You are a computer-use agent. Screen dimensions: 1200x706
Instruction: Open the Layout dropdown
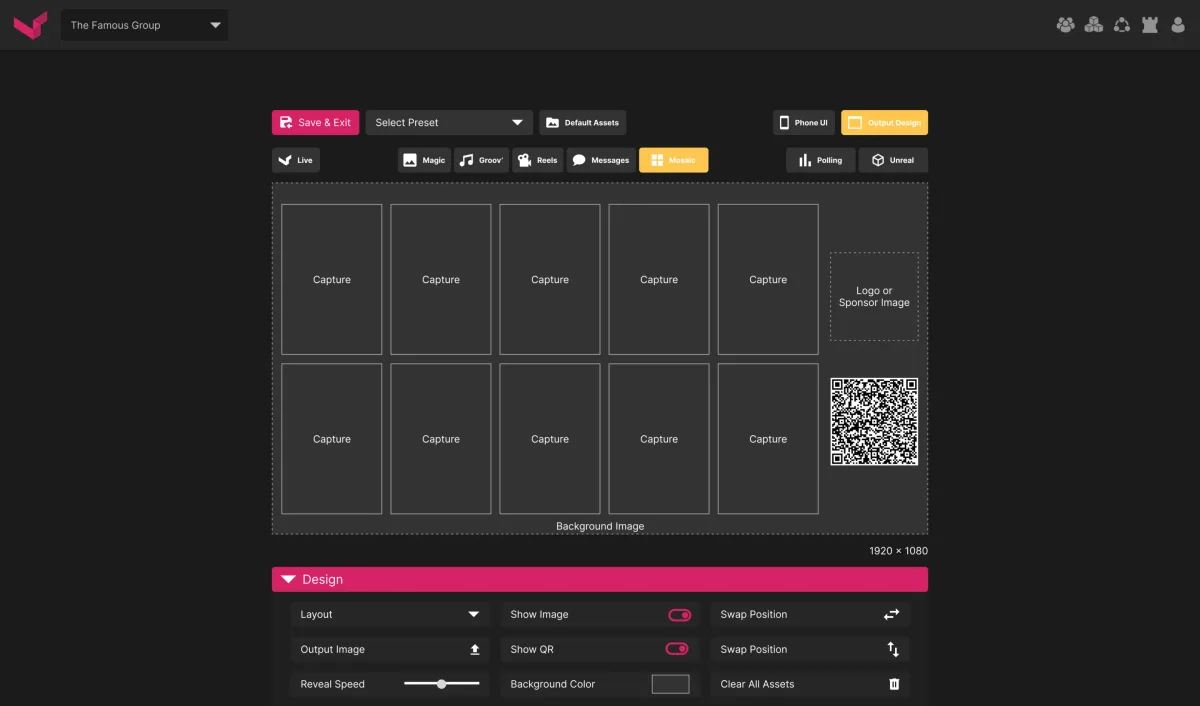pyautogui.click(x=390, y=614)
